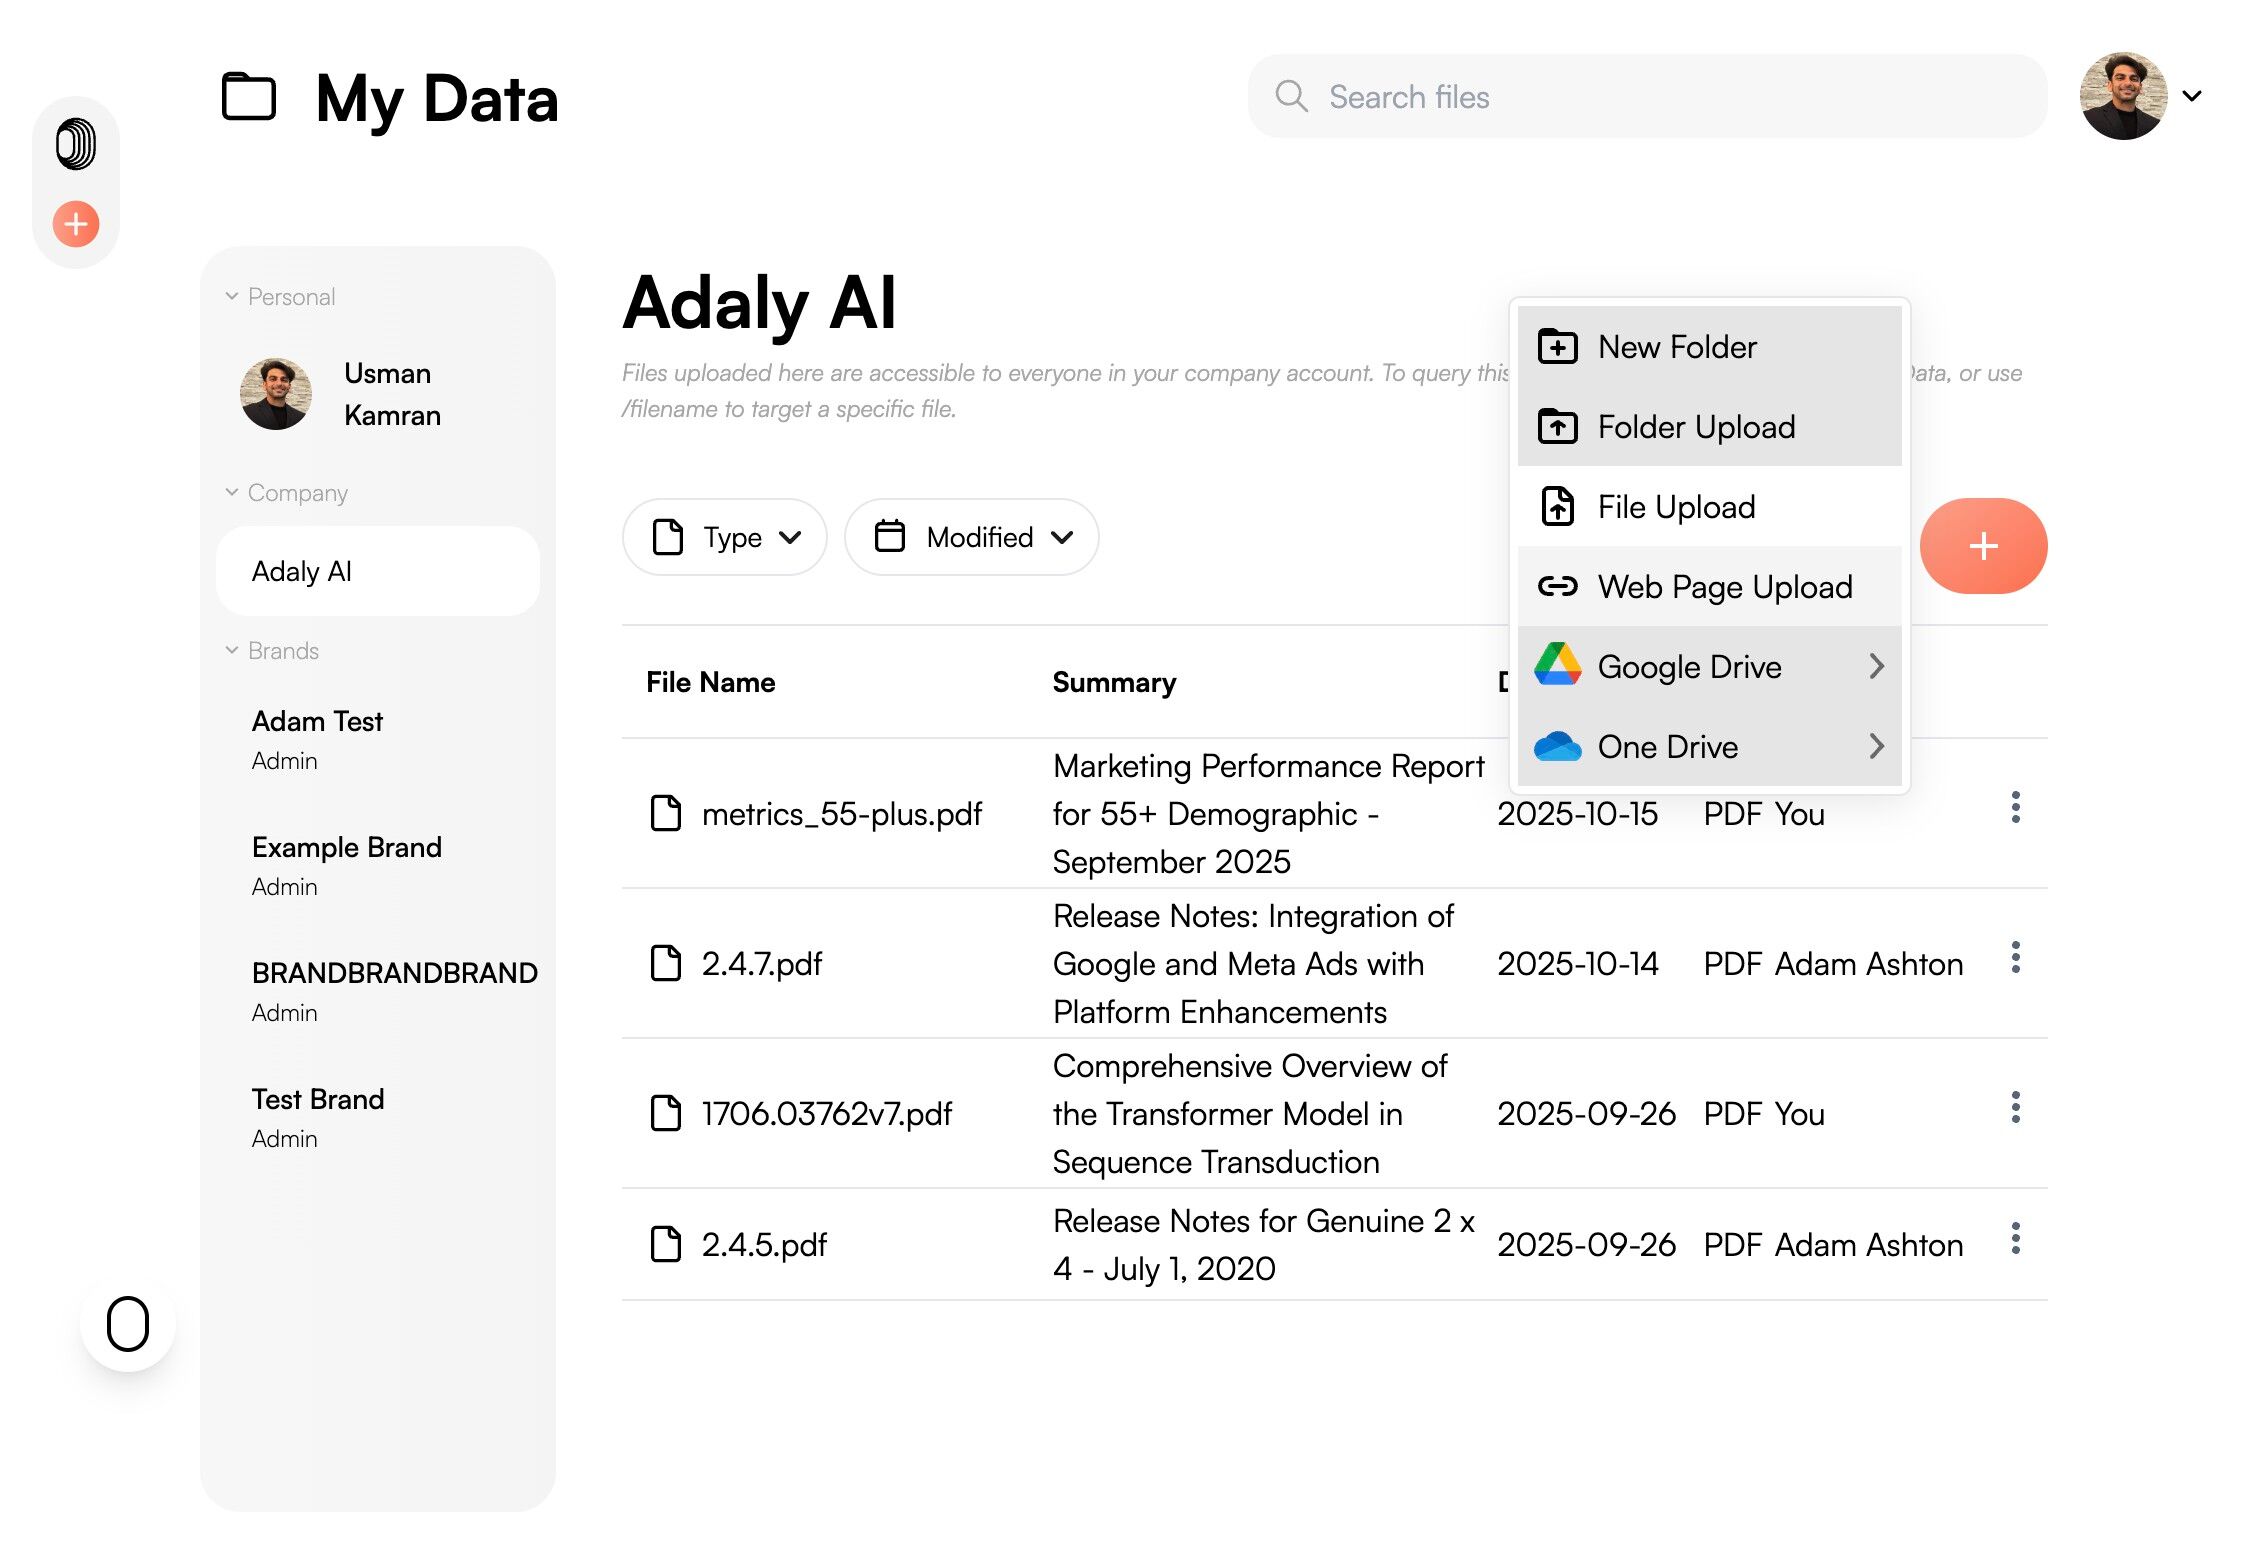Click the small orange plus in left rail
The image size is (2248, 1564).
[x=76, y=224]
